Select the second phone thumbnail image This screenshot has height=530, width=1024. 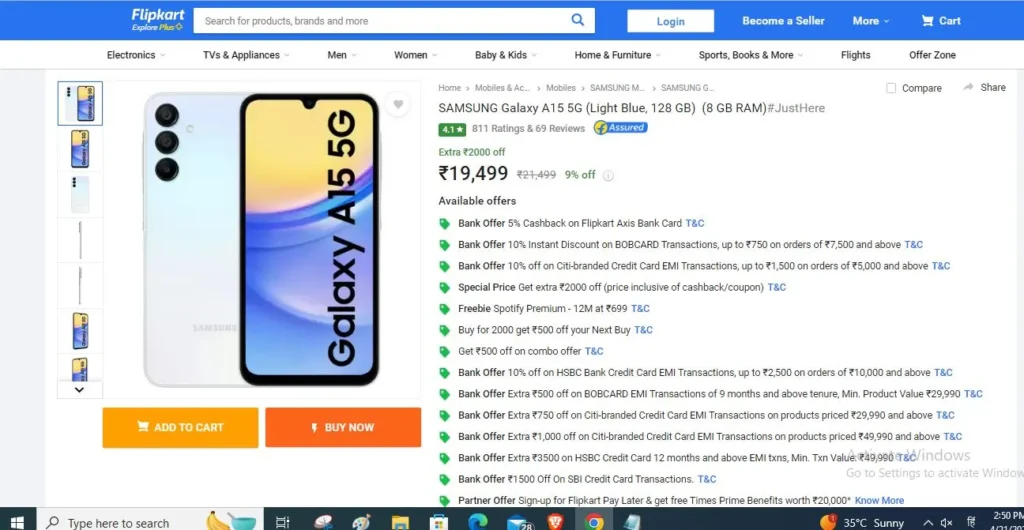pos(80,149)
